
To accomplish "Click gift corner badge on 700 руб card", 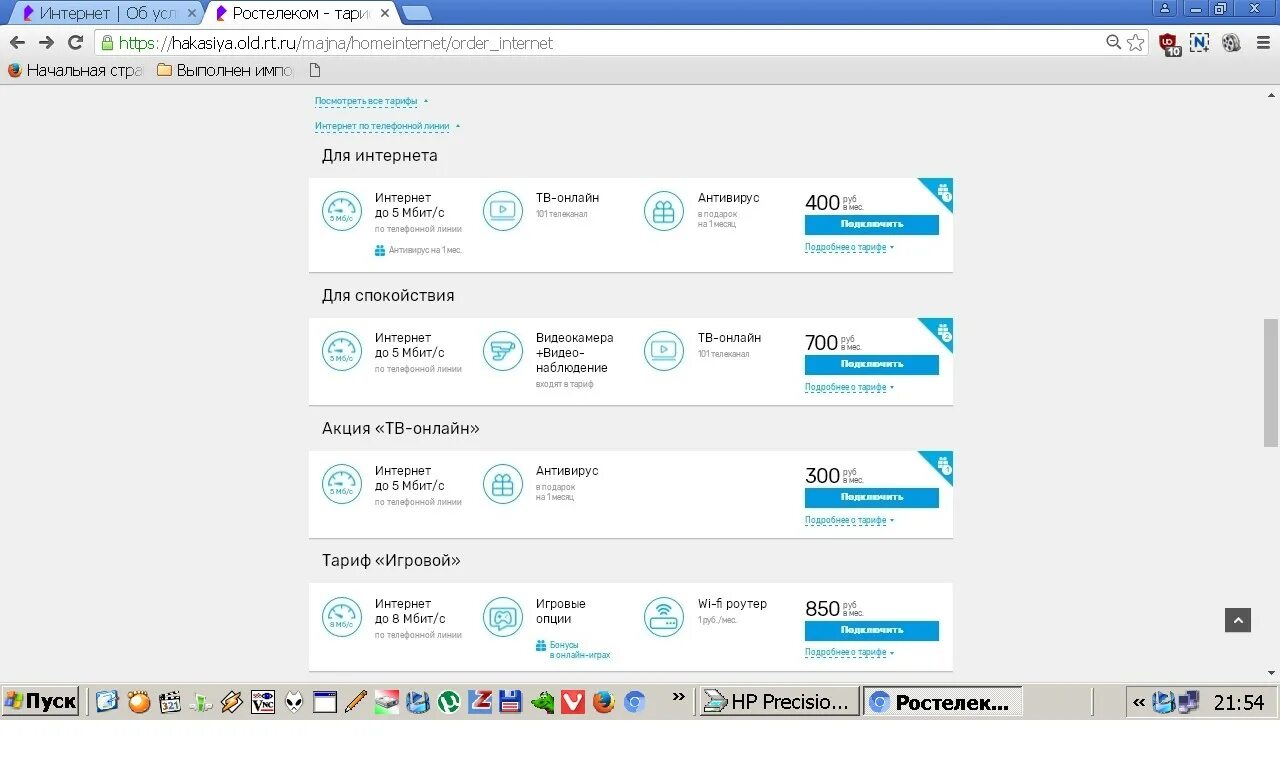I will (941, 331).
